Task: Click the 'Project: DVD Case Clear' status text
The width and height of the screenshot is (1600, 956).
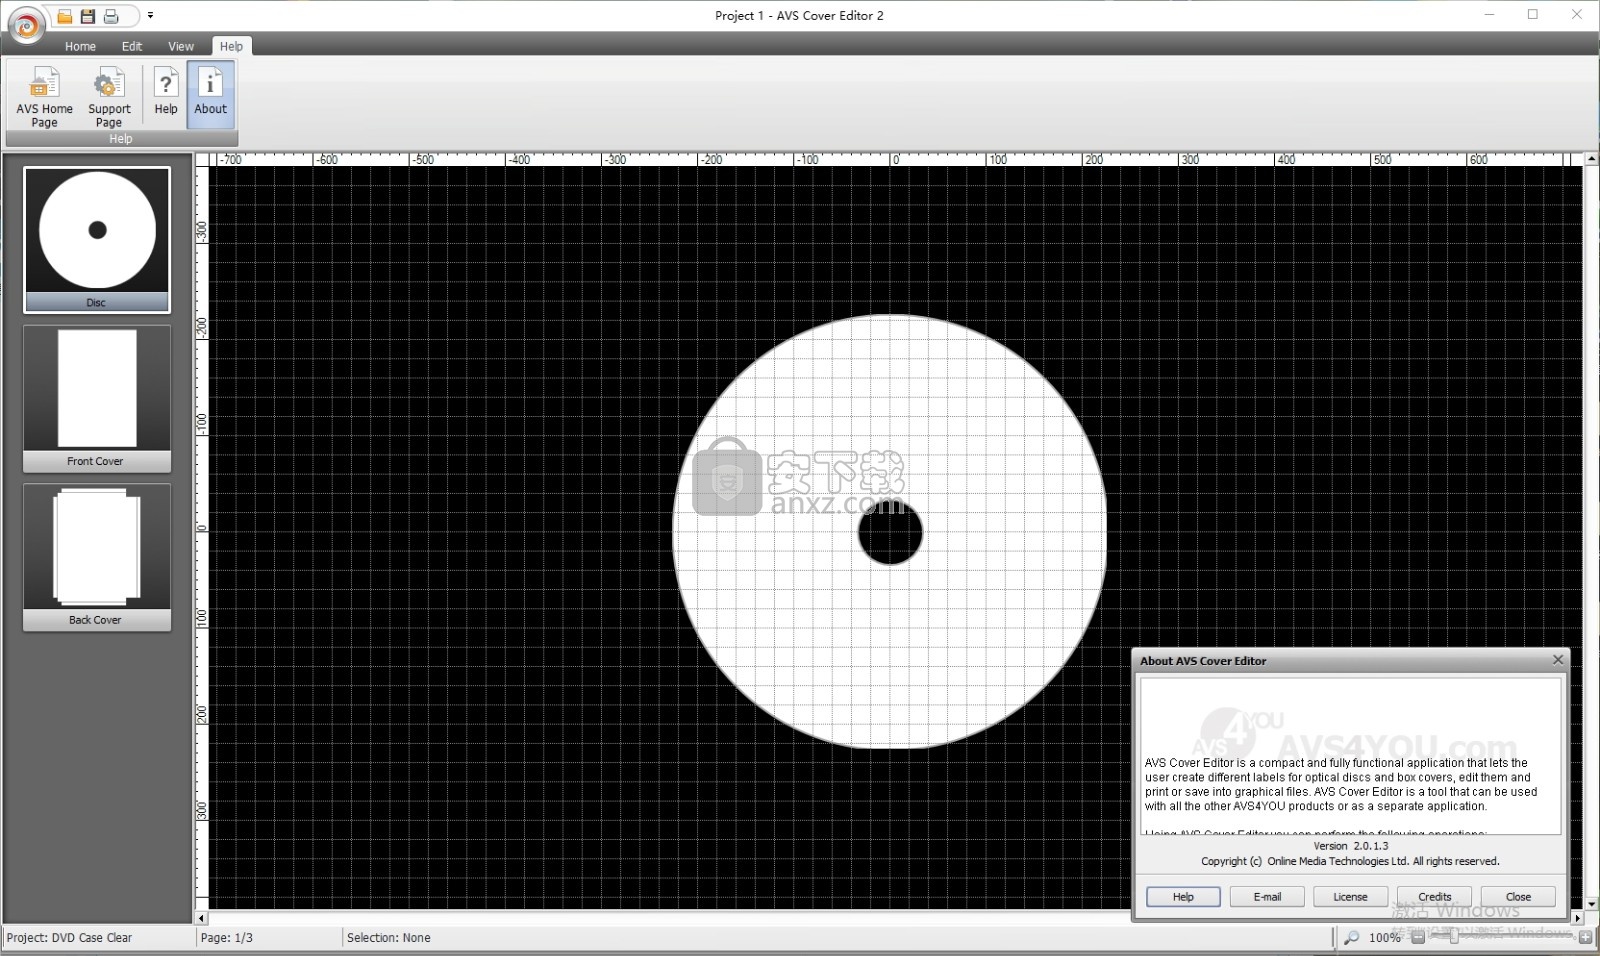Action: (69, 938)
